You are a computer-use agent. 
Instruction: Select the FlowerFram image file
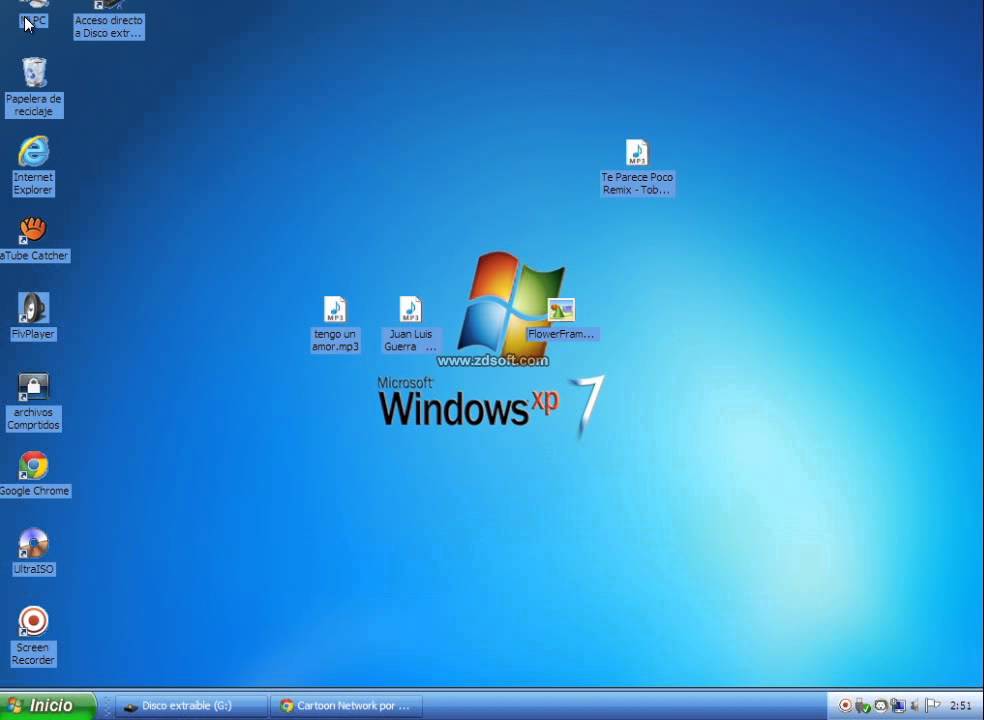(x=561, y=311)
